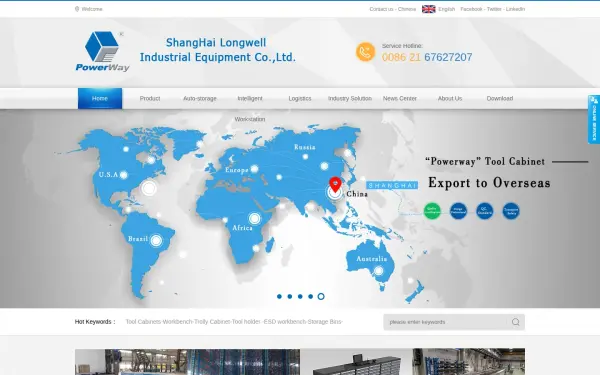Click the Russia map marker
This screenshot has height=375, width=600.
305,157
